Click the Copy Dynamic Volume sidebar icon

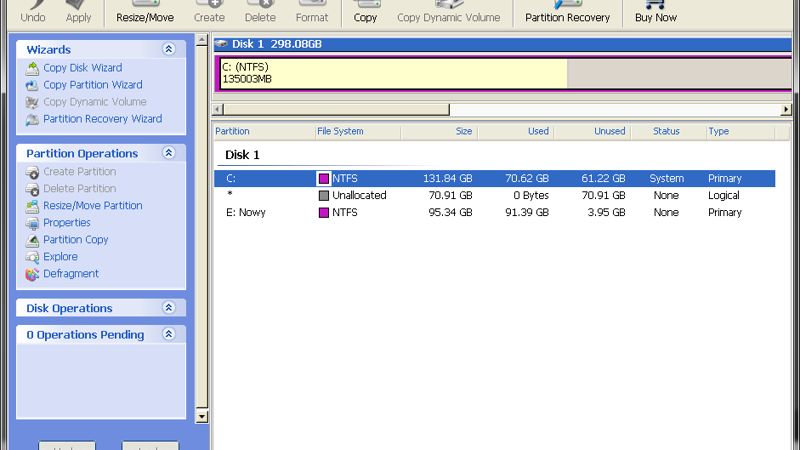(32, 102)
